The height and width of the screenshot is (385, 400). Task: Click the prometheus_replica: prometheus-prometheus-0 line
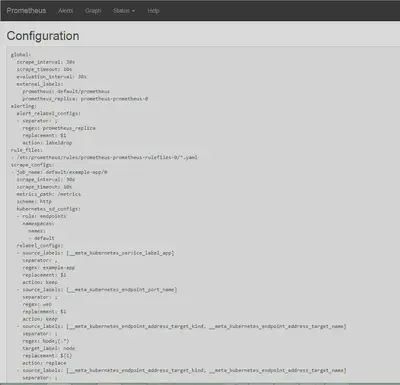point(85,99)
